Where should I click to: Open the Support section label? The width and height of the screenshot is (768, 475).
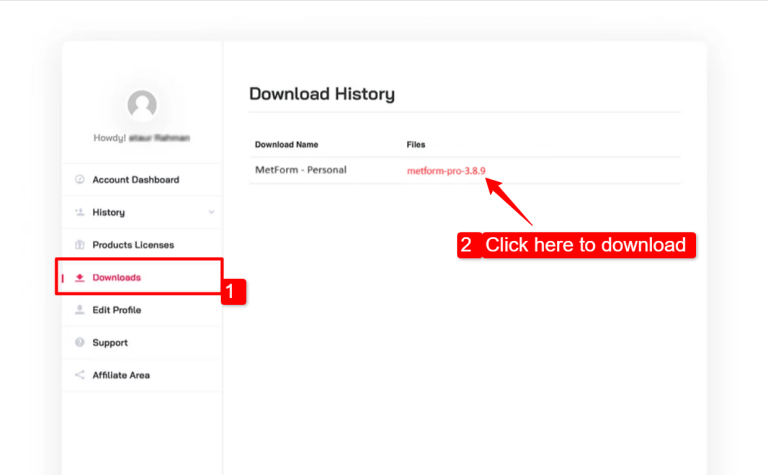click(x=110, y=343)
